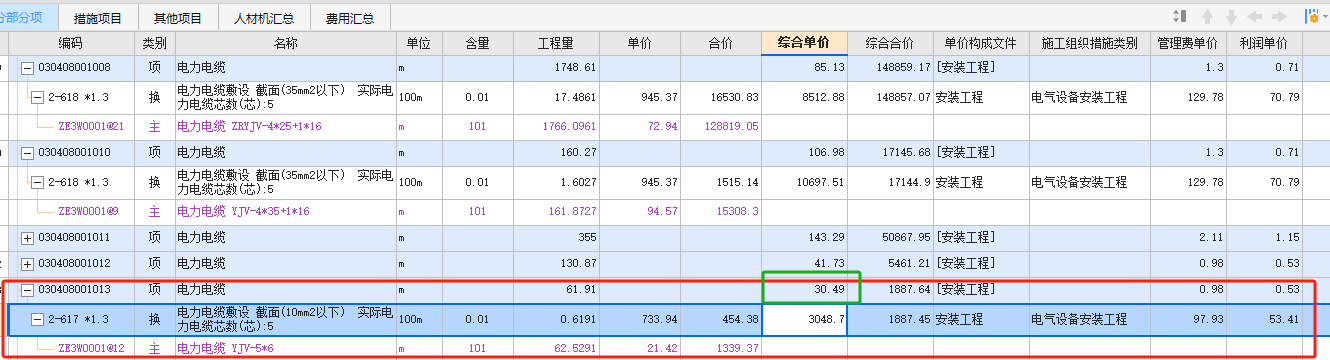Select cell with value 30.49
This screenshot has width=1330, height=360.
click(x=804, y=289)
